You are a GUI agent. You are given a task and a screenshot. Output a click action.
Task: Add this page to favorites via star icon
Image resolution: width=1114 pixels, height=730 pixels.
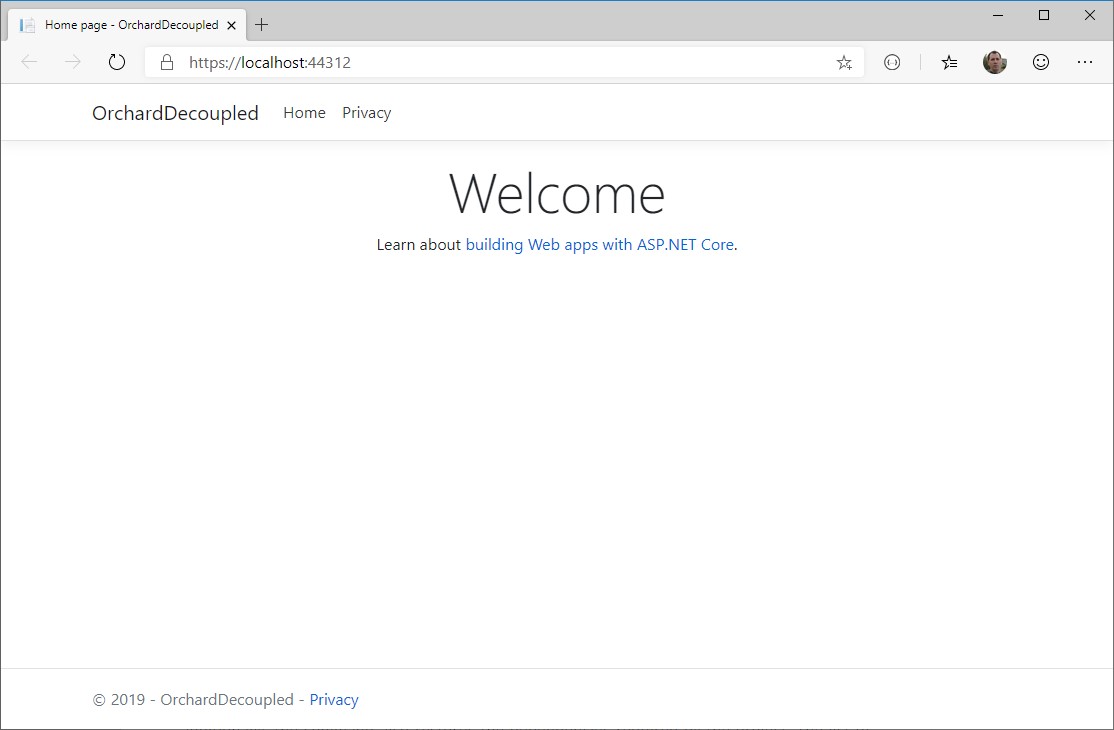(x=843, y=62)
